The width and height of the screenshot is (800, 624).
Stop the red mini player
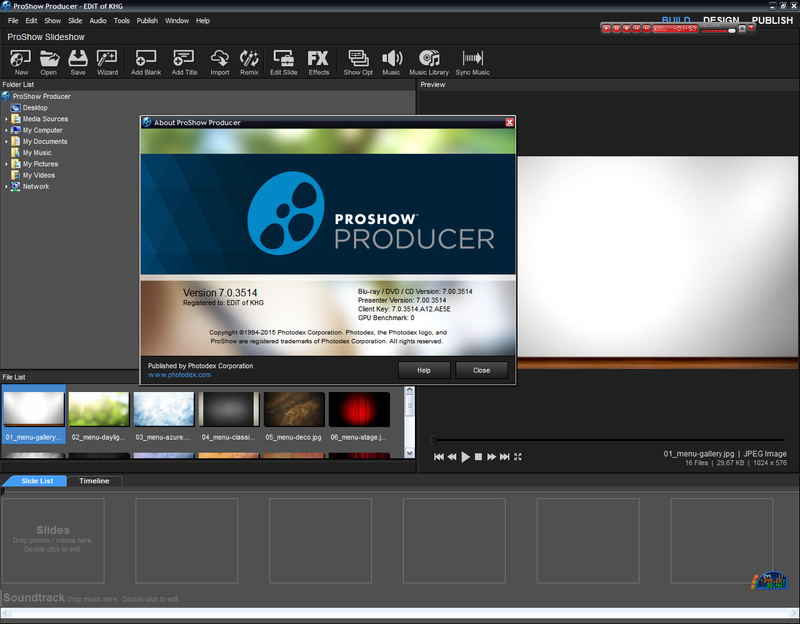[x=627, y=29]
